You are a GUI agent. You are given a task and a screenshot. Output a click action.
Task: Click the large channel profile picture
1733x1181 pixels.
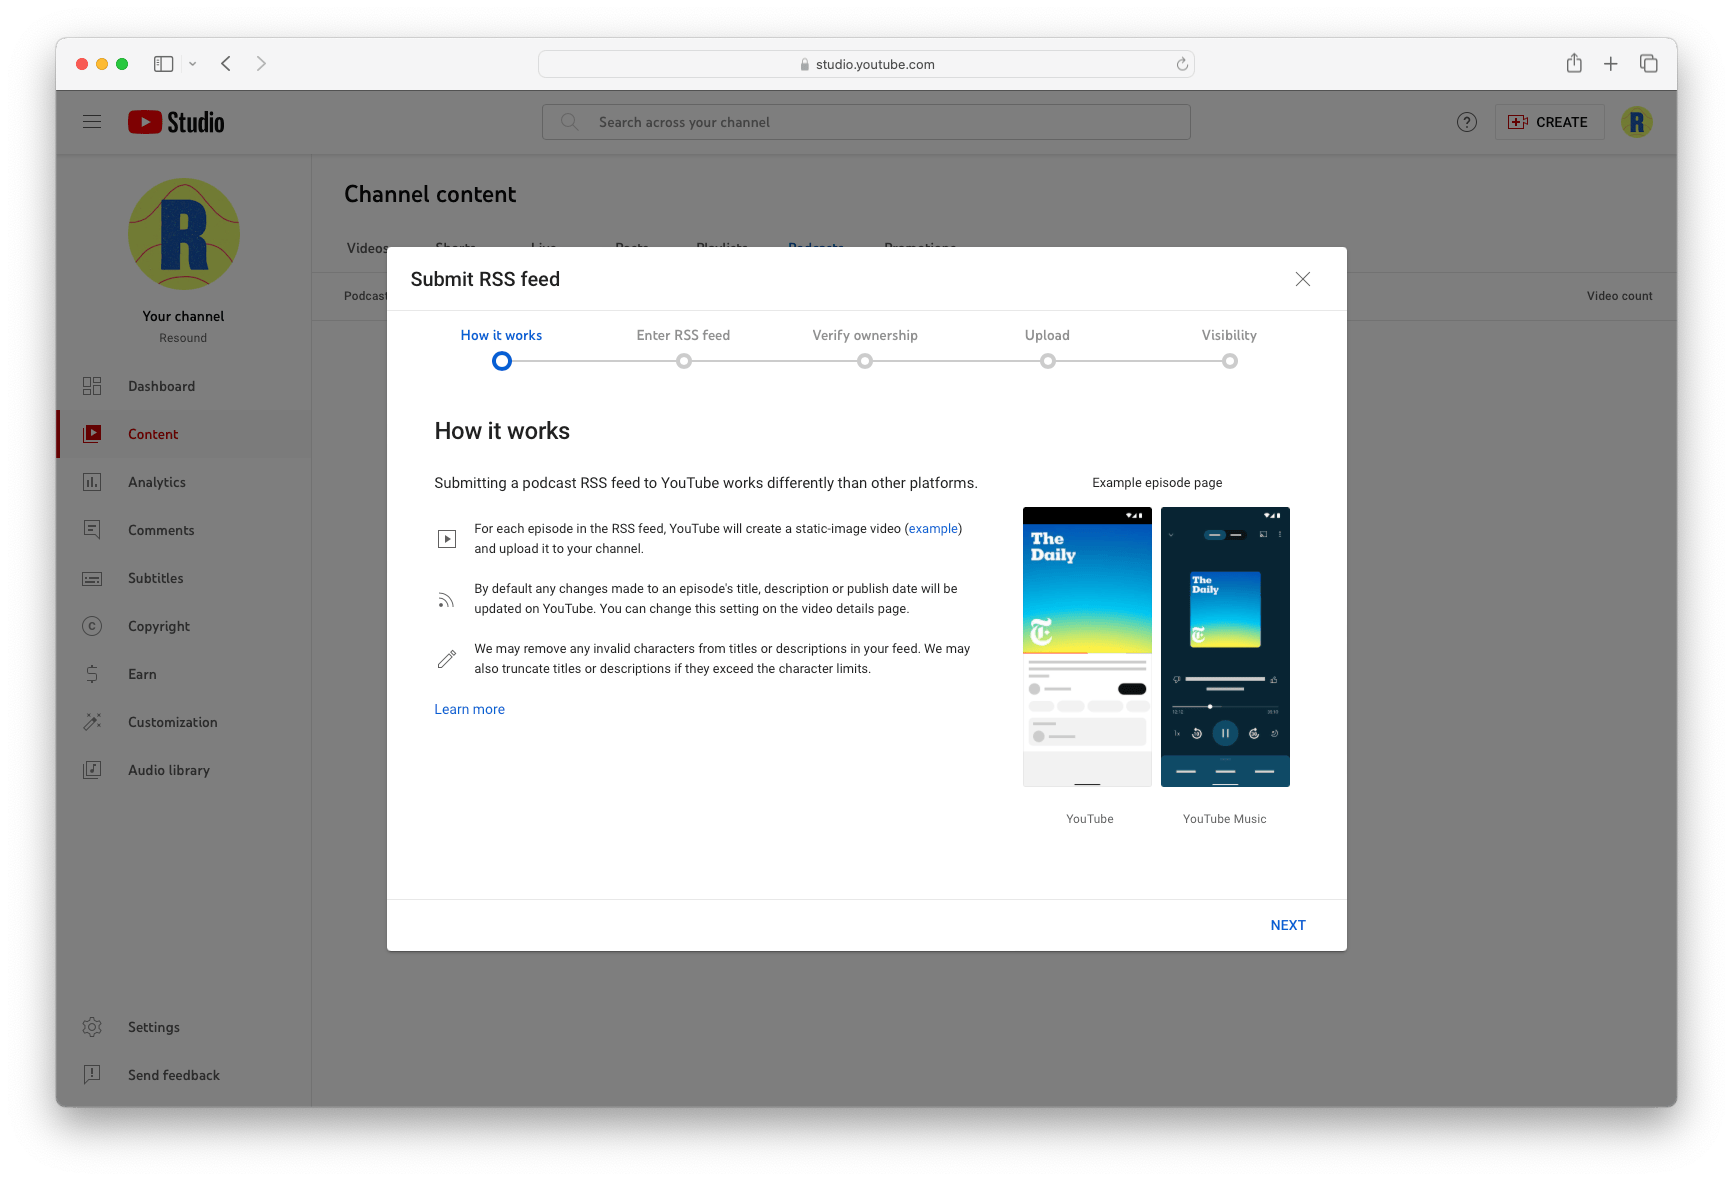coord(184,234)
